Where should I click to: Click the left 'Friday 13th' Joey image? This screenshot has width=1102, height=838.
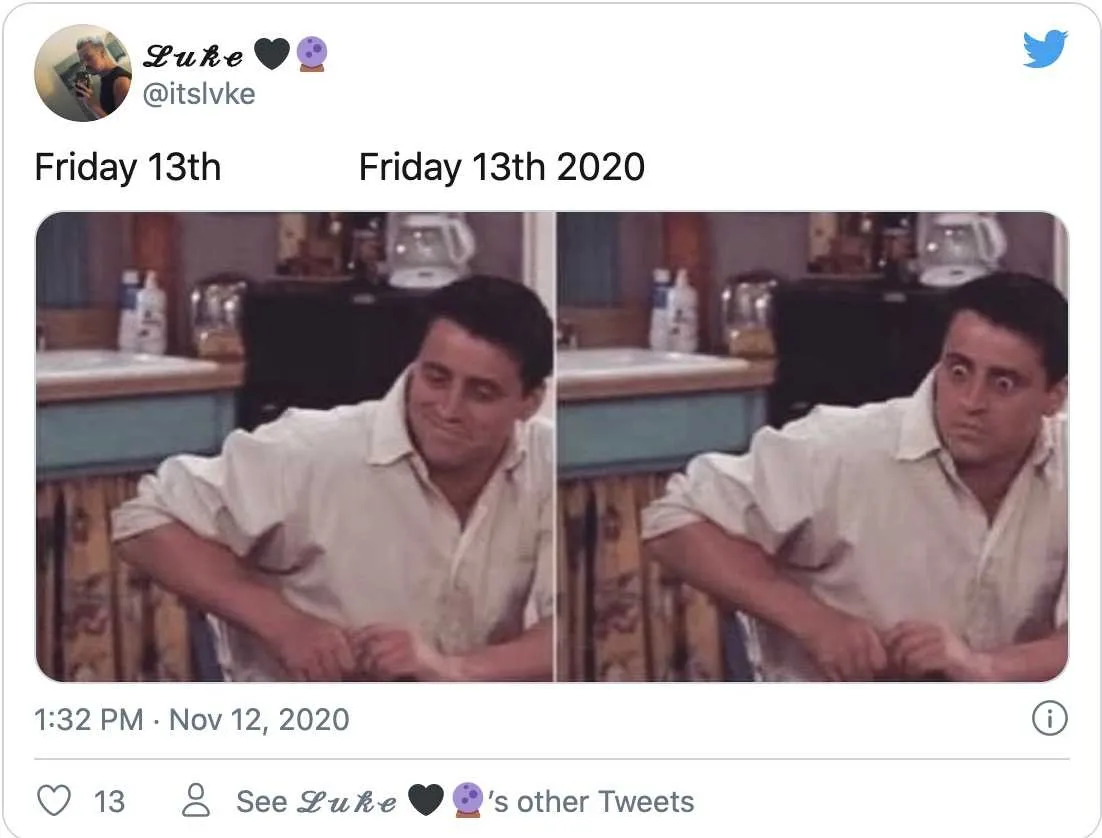pos(295,450)
